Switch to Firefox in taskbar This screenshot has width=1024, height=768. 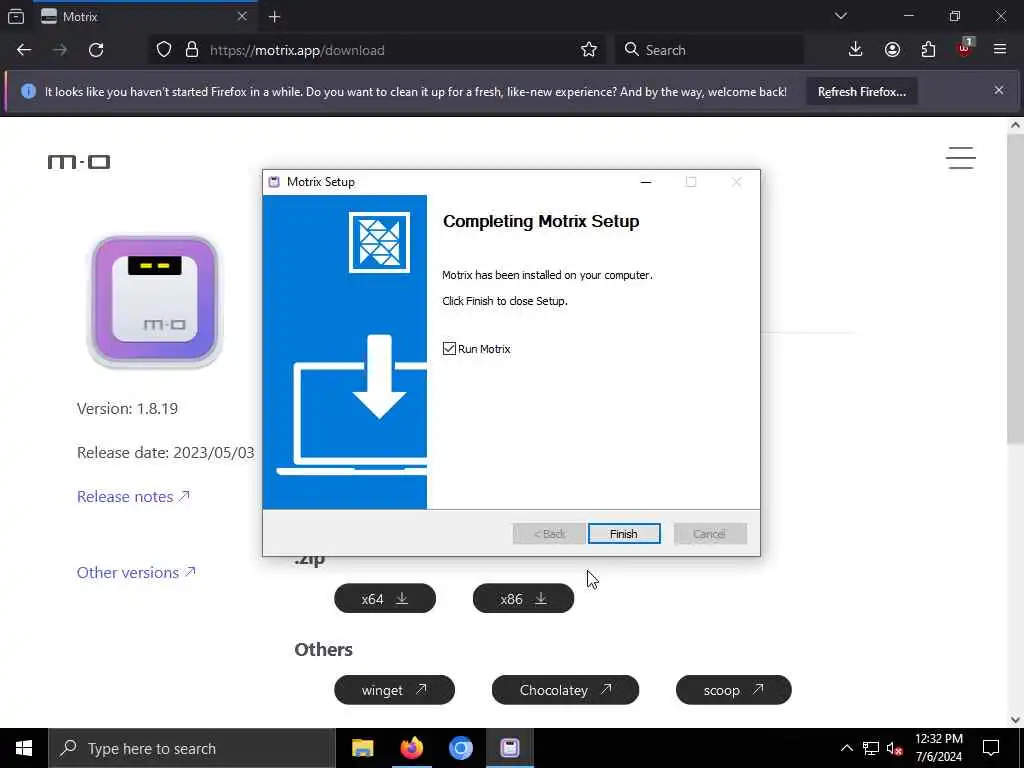(411, 748)
